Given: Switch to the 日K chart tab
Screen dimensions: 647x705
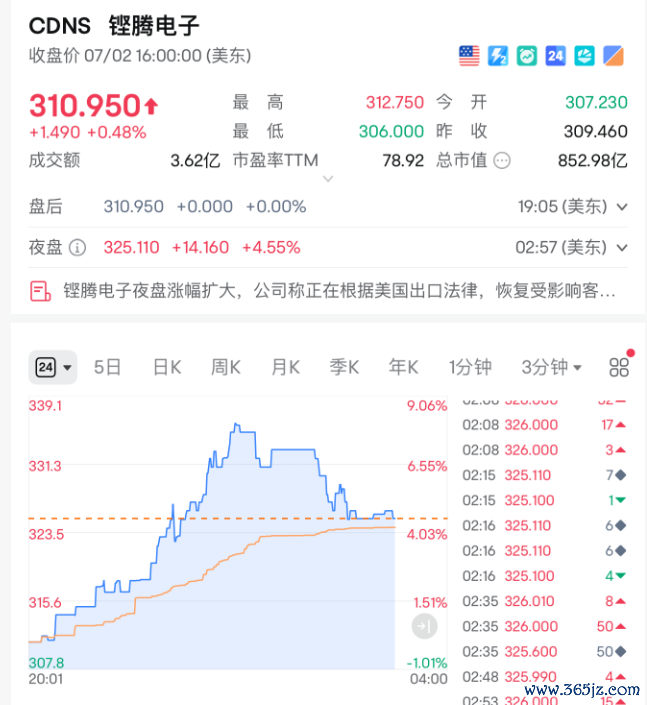Looking at the screenshot, I should (x=167, y=367).
